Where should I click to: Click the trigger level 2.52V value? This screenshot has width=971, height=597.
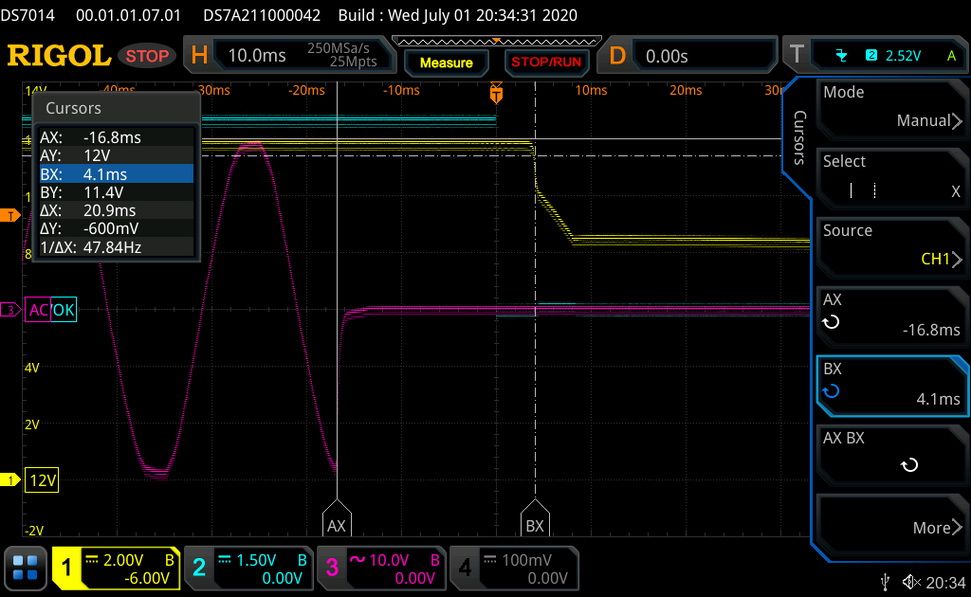(x=903, y=56)
